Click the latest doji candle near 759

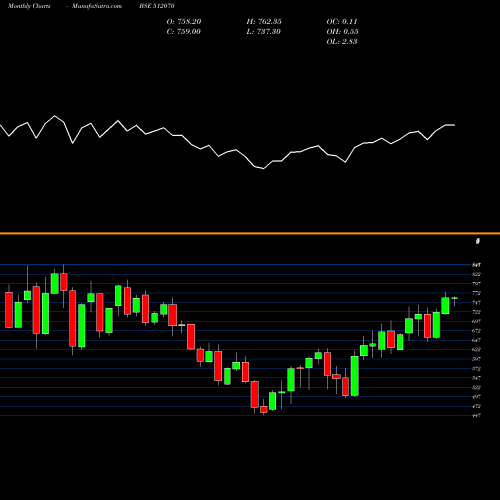pos(455,299)
